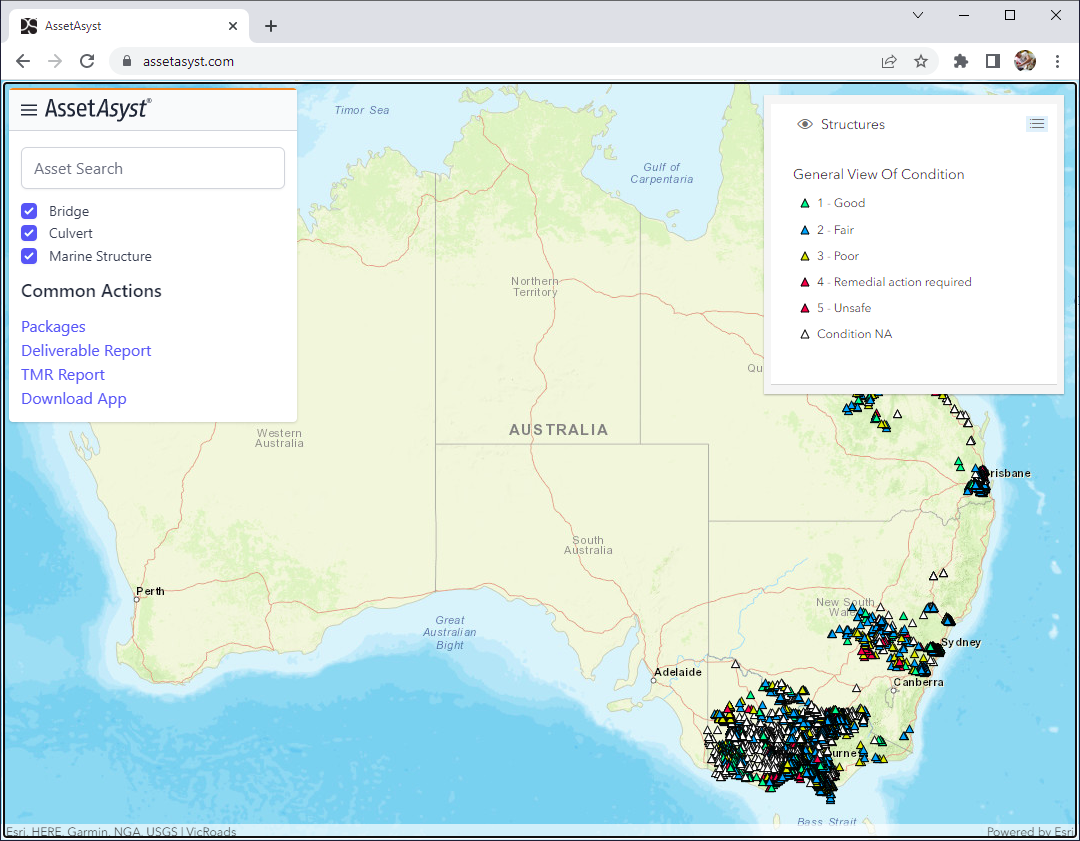Click the Perth city label on map
The width and height of the screenshot is (1080, 841).
150,591
